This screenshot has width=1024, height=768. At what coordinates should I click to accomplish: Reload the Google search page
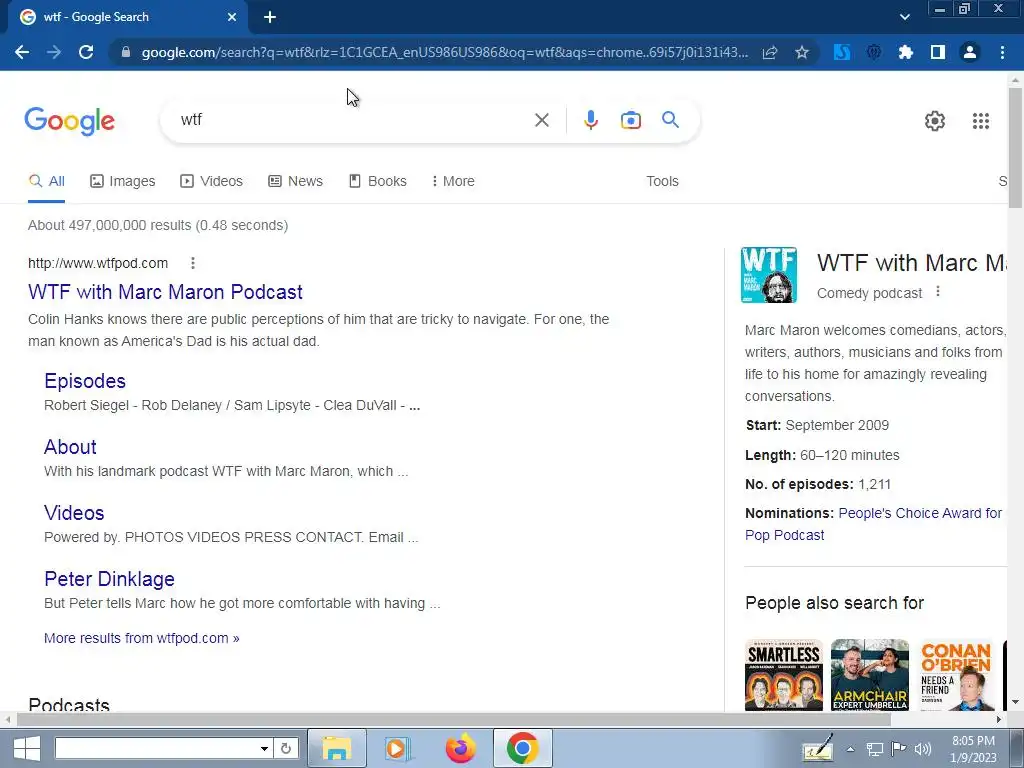coord(86,52)
